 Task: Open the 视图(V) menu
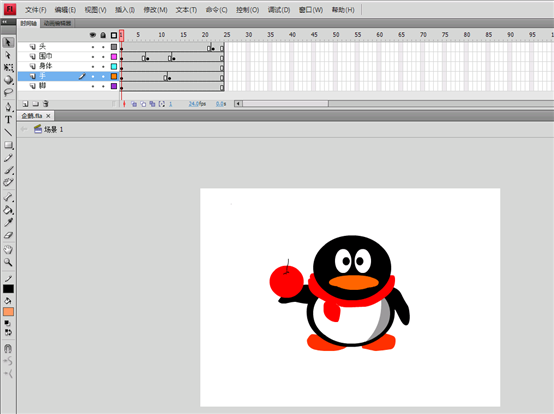[x=95, y=10]
